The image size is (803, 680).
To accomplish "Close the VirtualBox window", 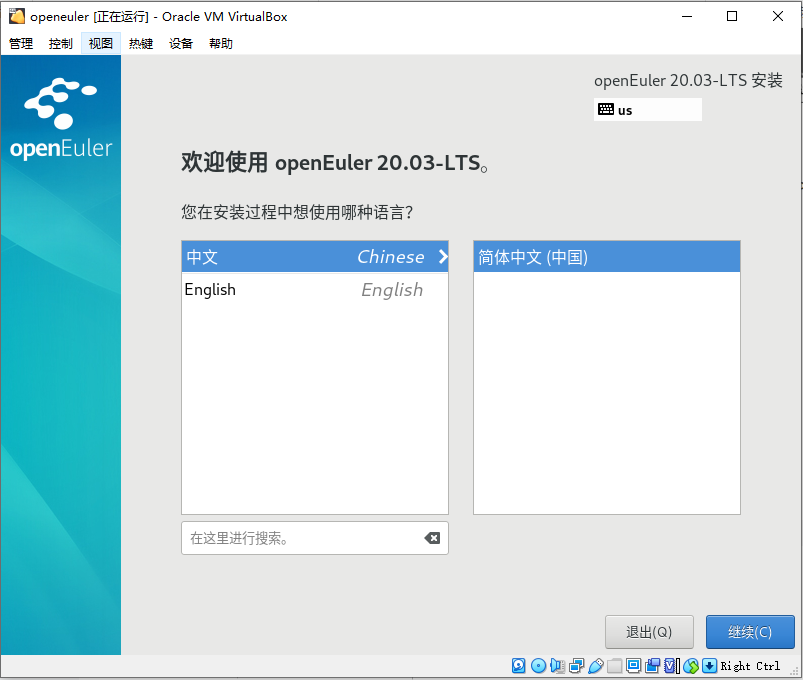I will 777,16.
